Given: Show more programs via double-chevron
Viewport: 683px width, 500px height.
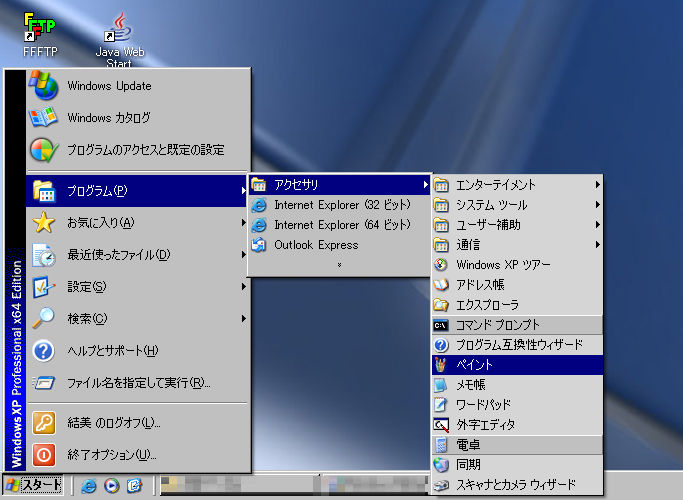Looking at the screenshot, I should (x=339, y=265).
